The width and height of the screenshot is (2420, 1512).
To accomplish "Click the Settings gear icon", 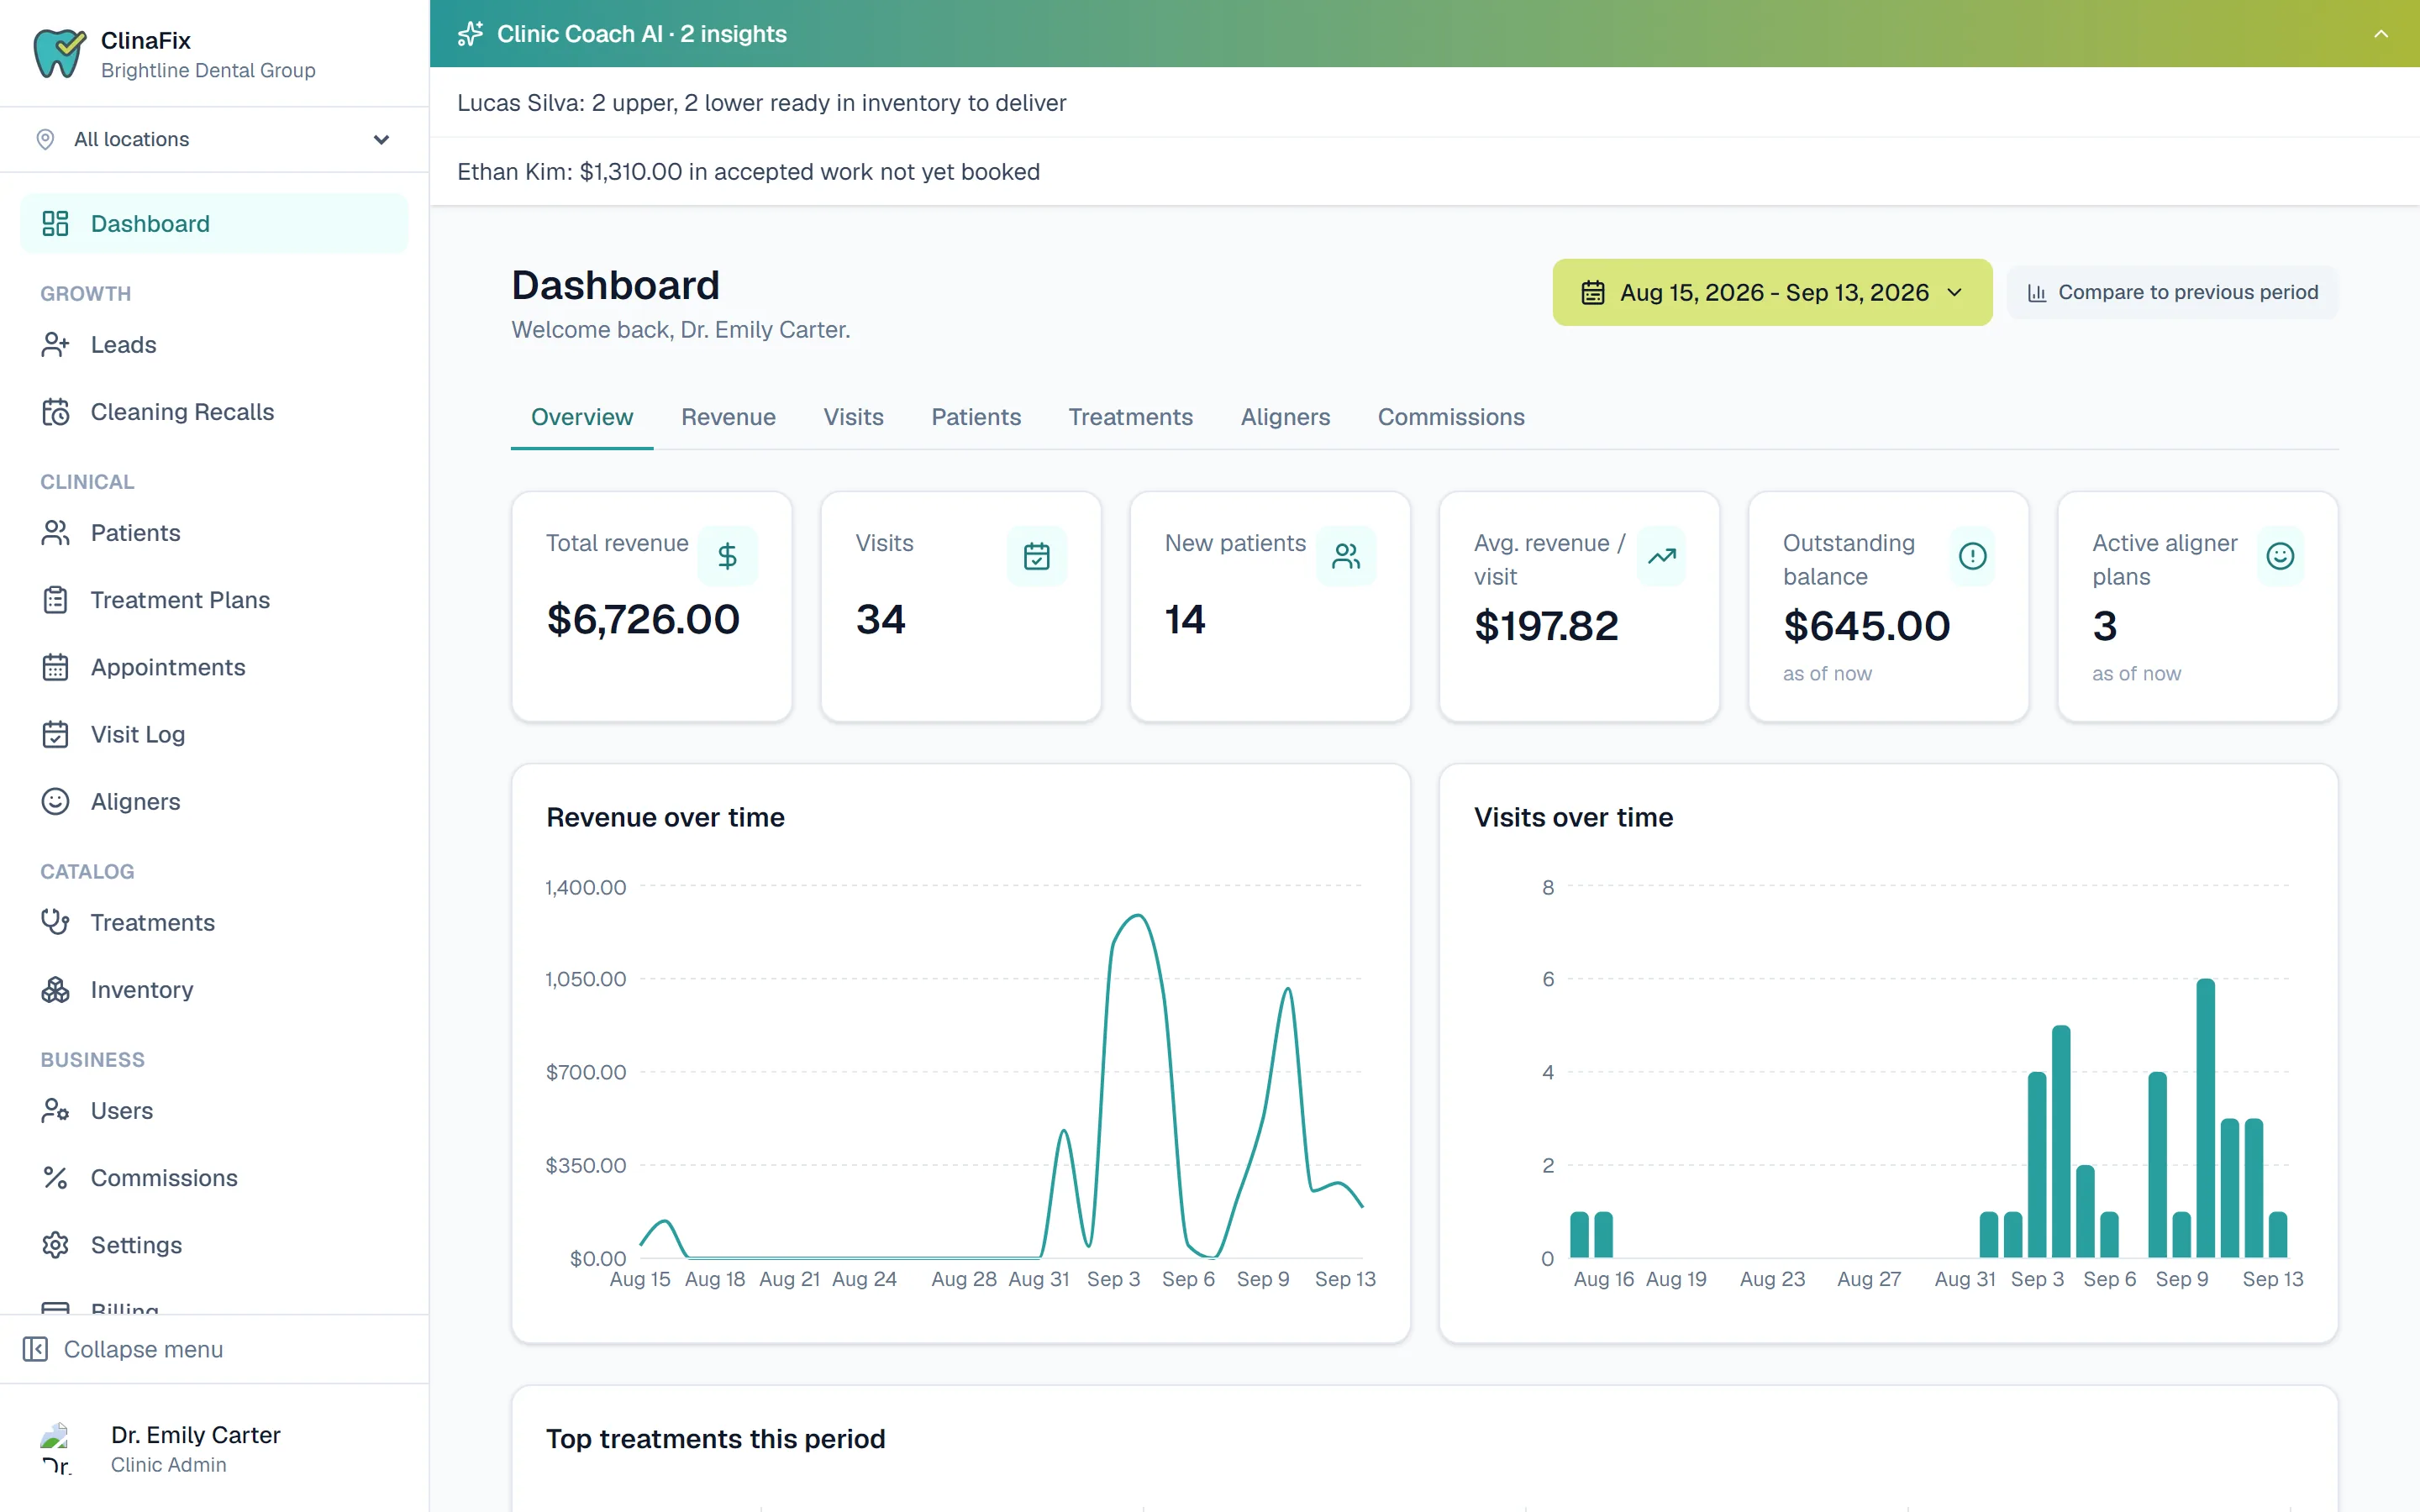I will (55, 1244).
